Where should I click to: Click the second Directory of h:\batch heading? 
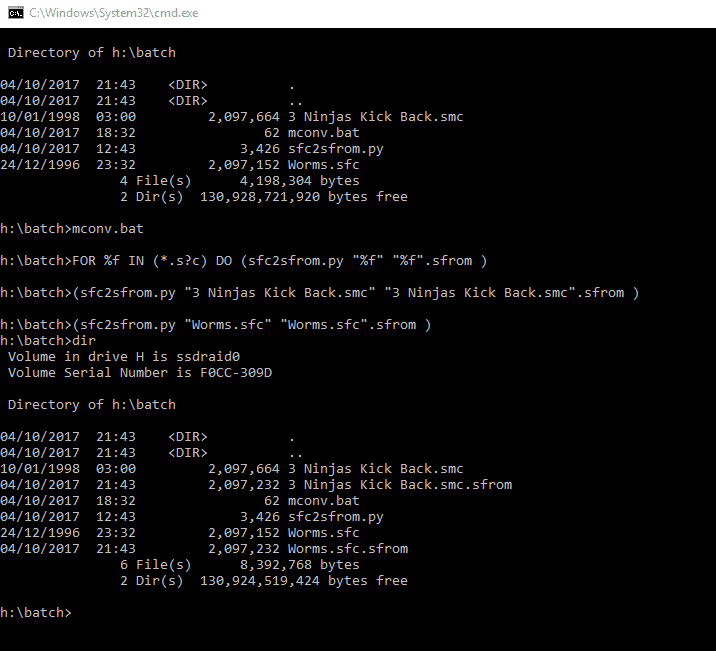(x=92, y=405)
